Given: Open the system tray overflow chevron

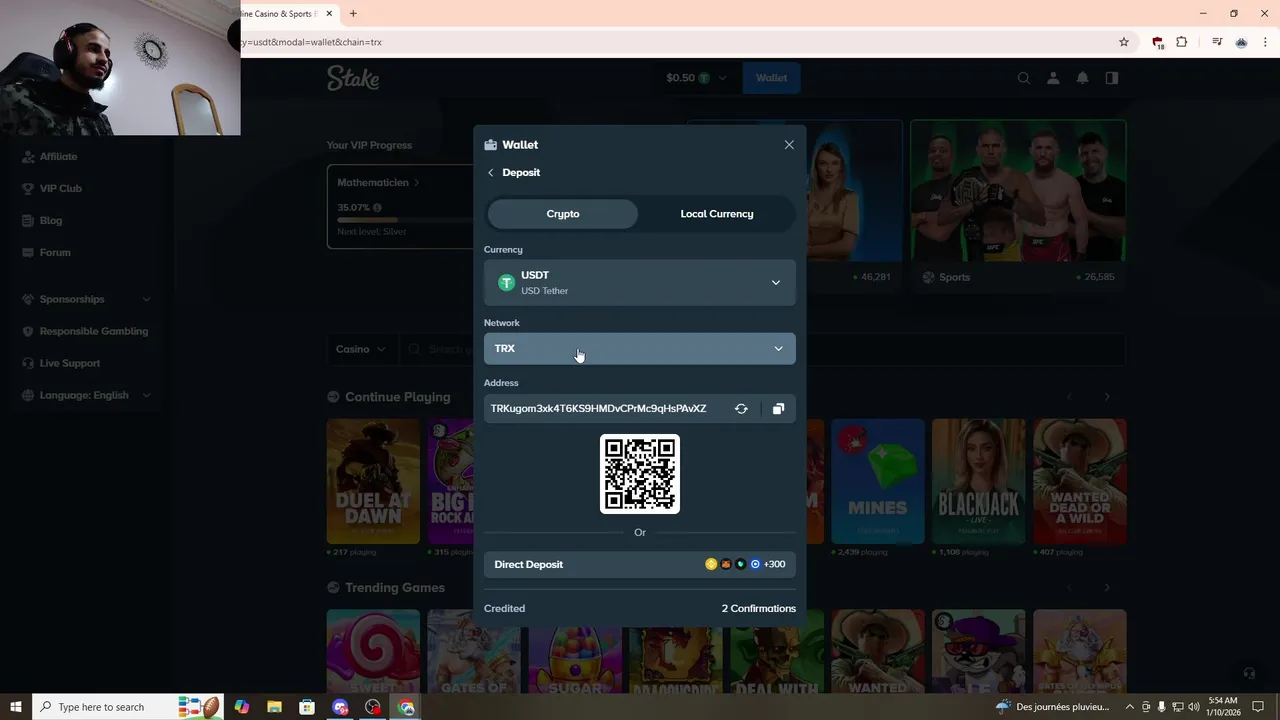Looking at the screenshot, I should [1130, 707].
